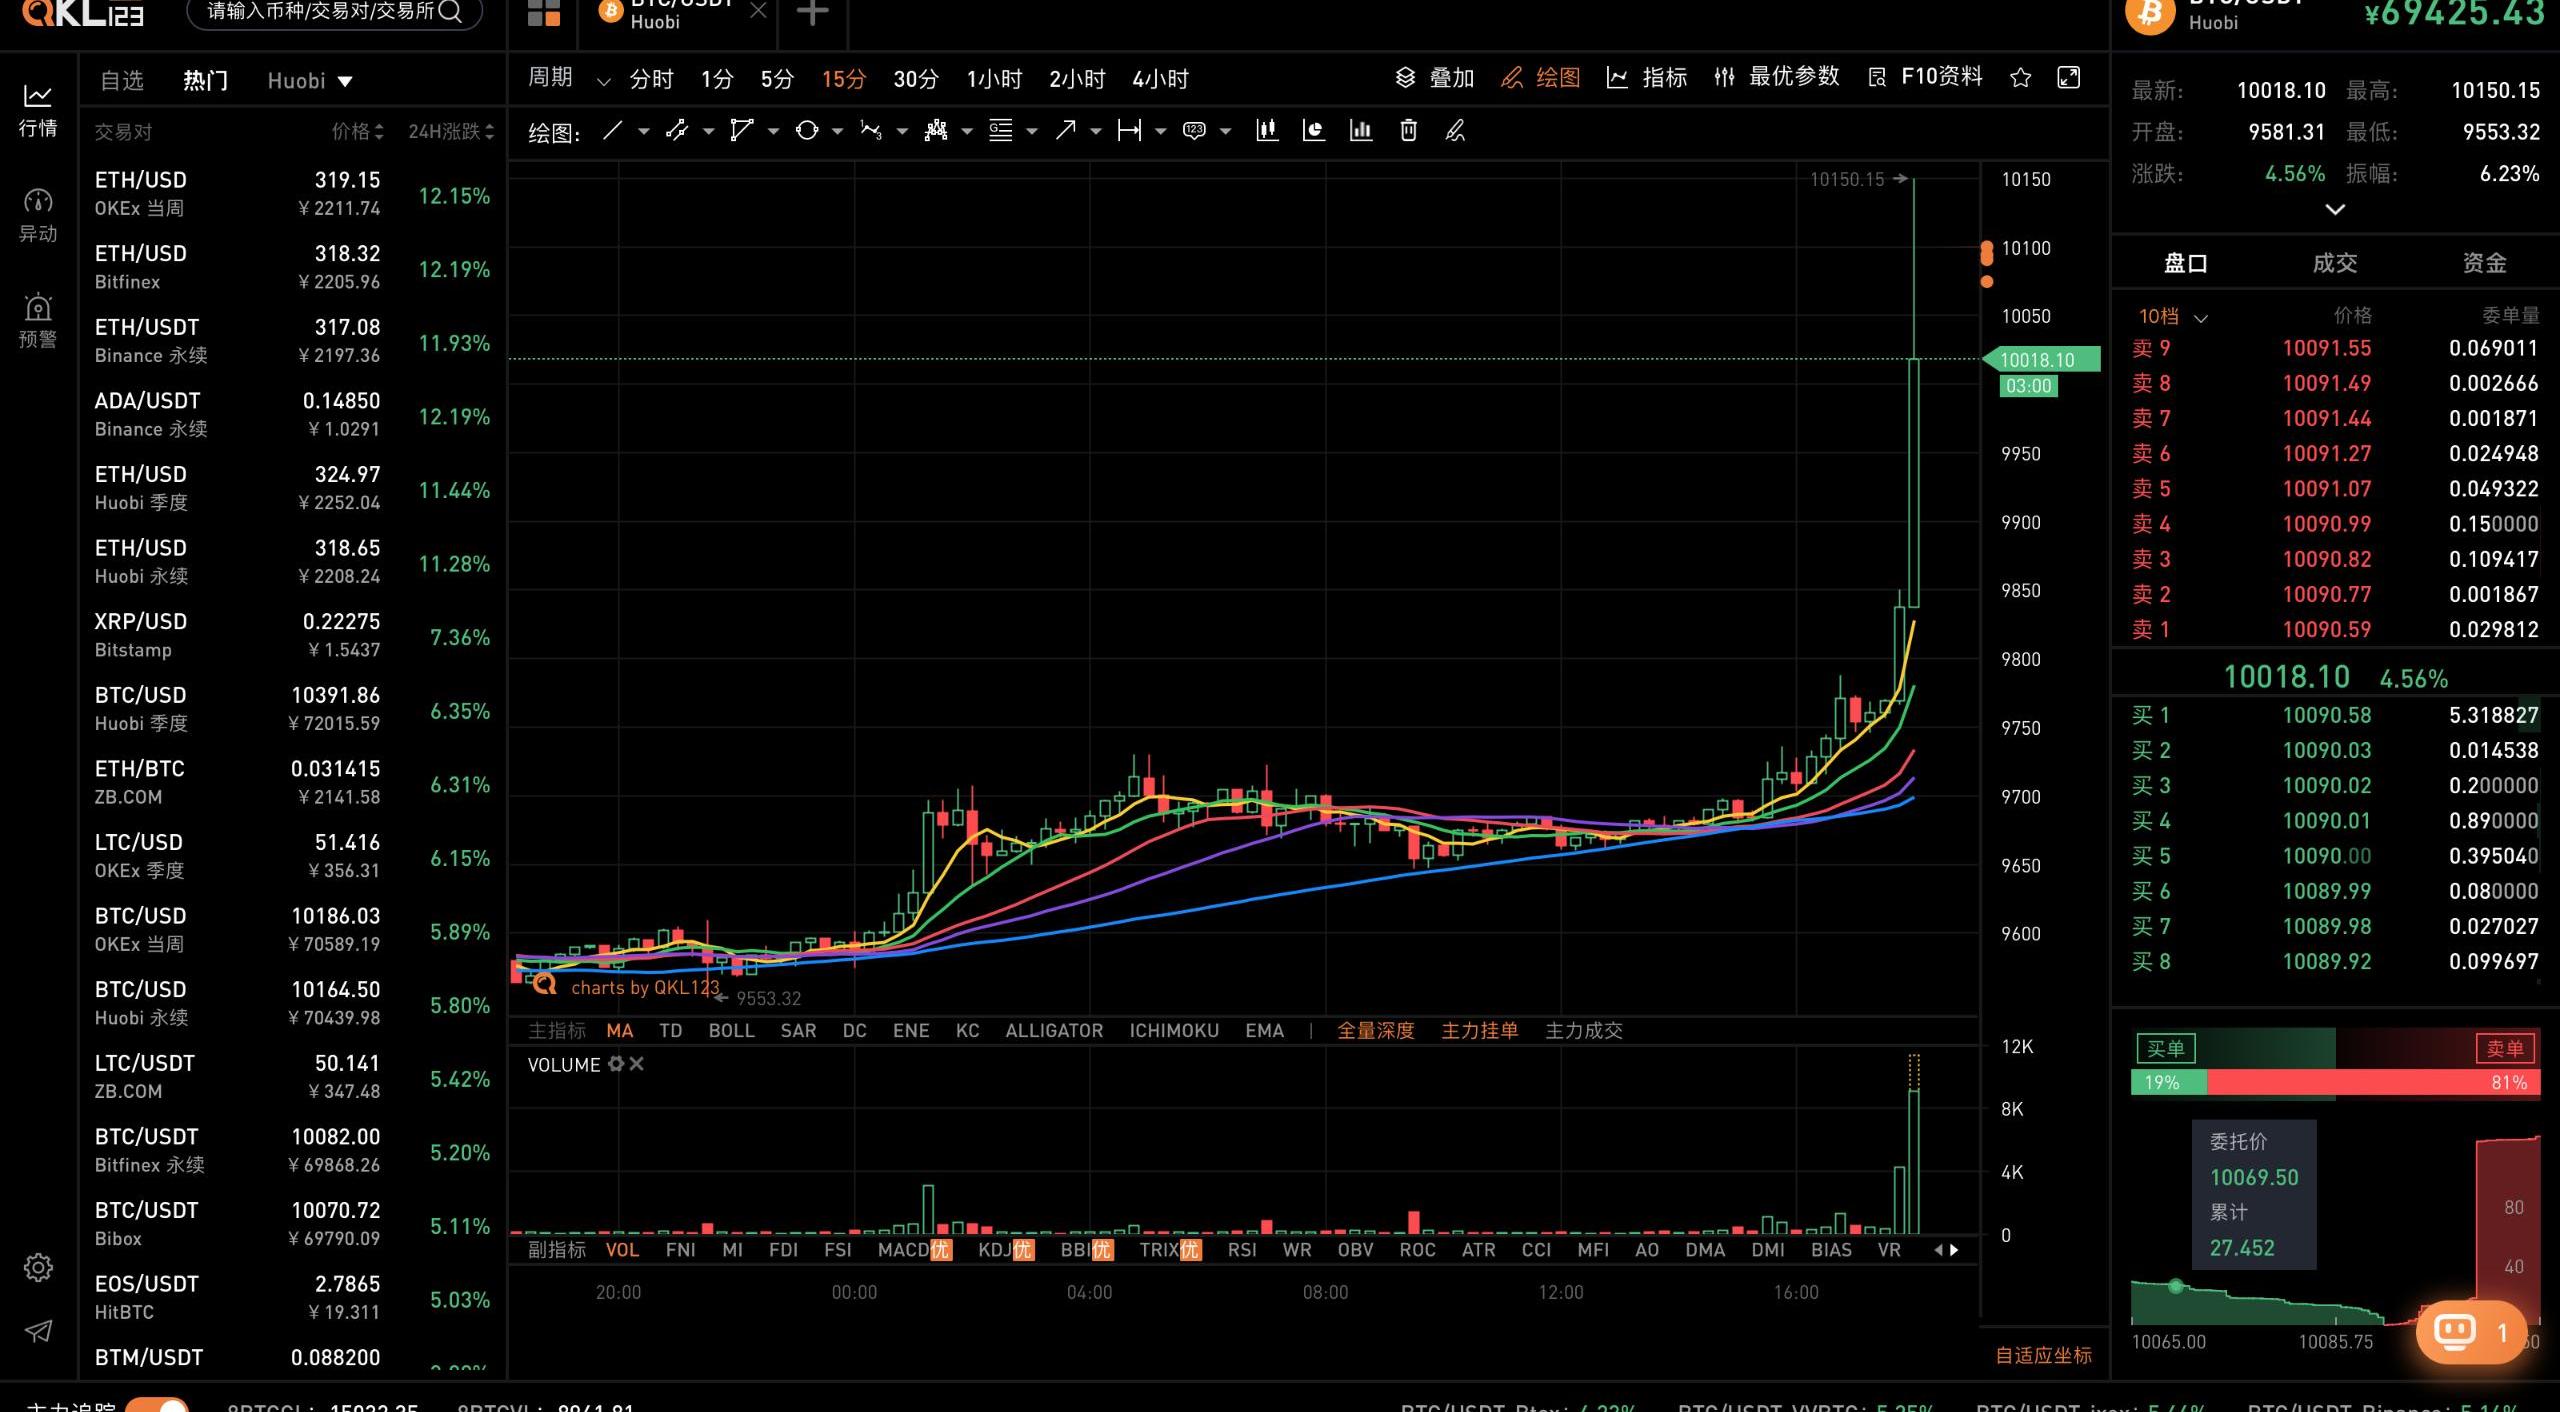Switch to 成交 trades tab
Screen dimensions: 2560x1412
point(2335,263)
